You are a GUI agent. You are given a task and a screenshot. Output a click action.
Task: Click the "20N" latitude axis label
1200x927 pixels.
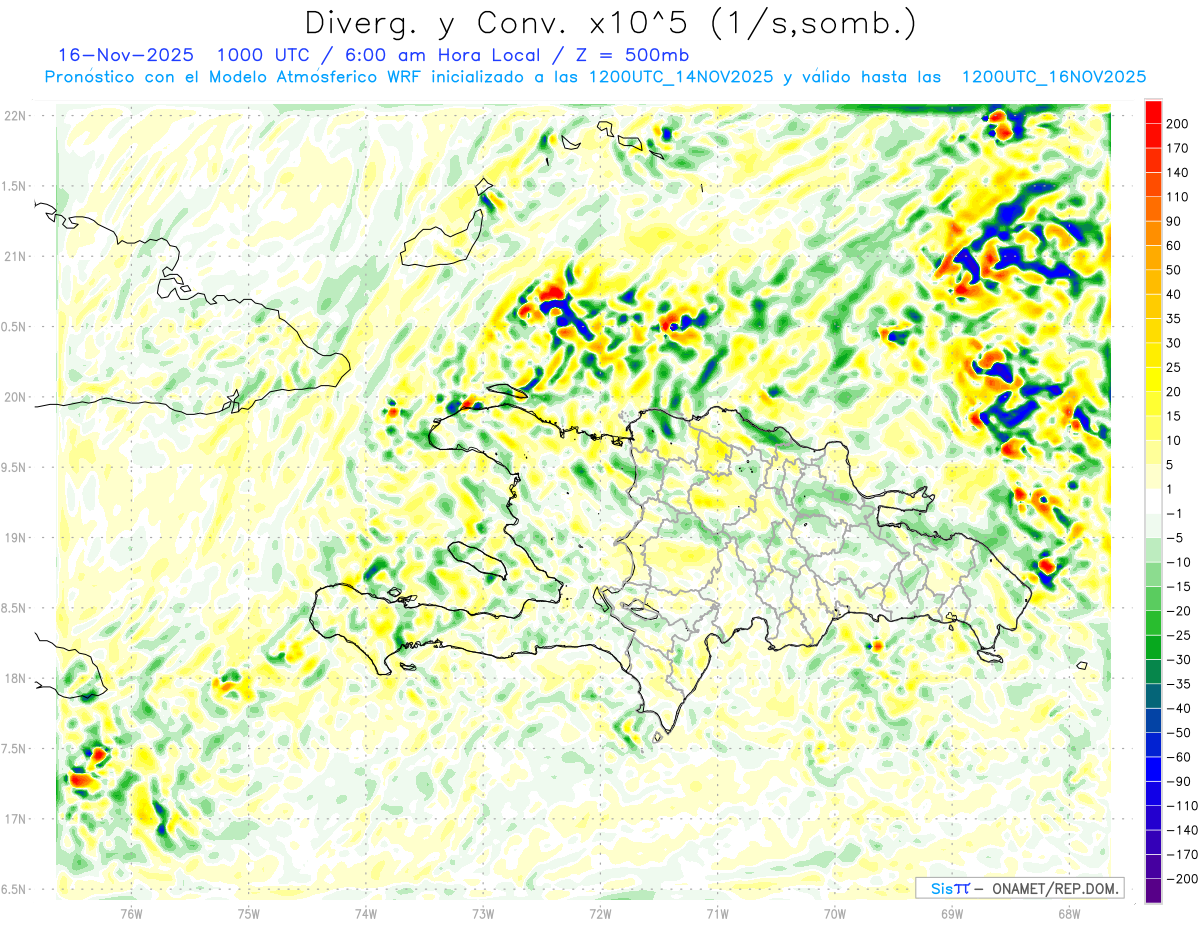coord(16,398)
